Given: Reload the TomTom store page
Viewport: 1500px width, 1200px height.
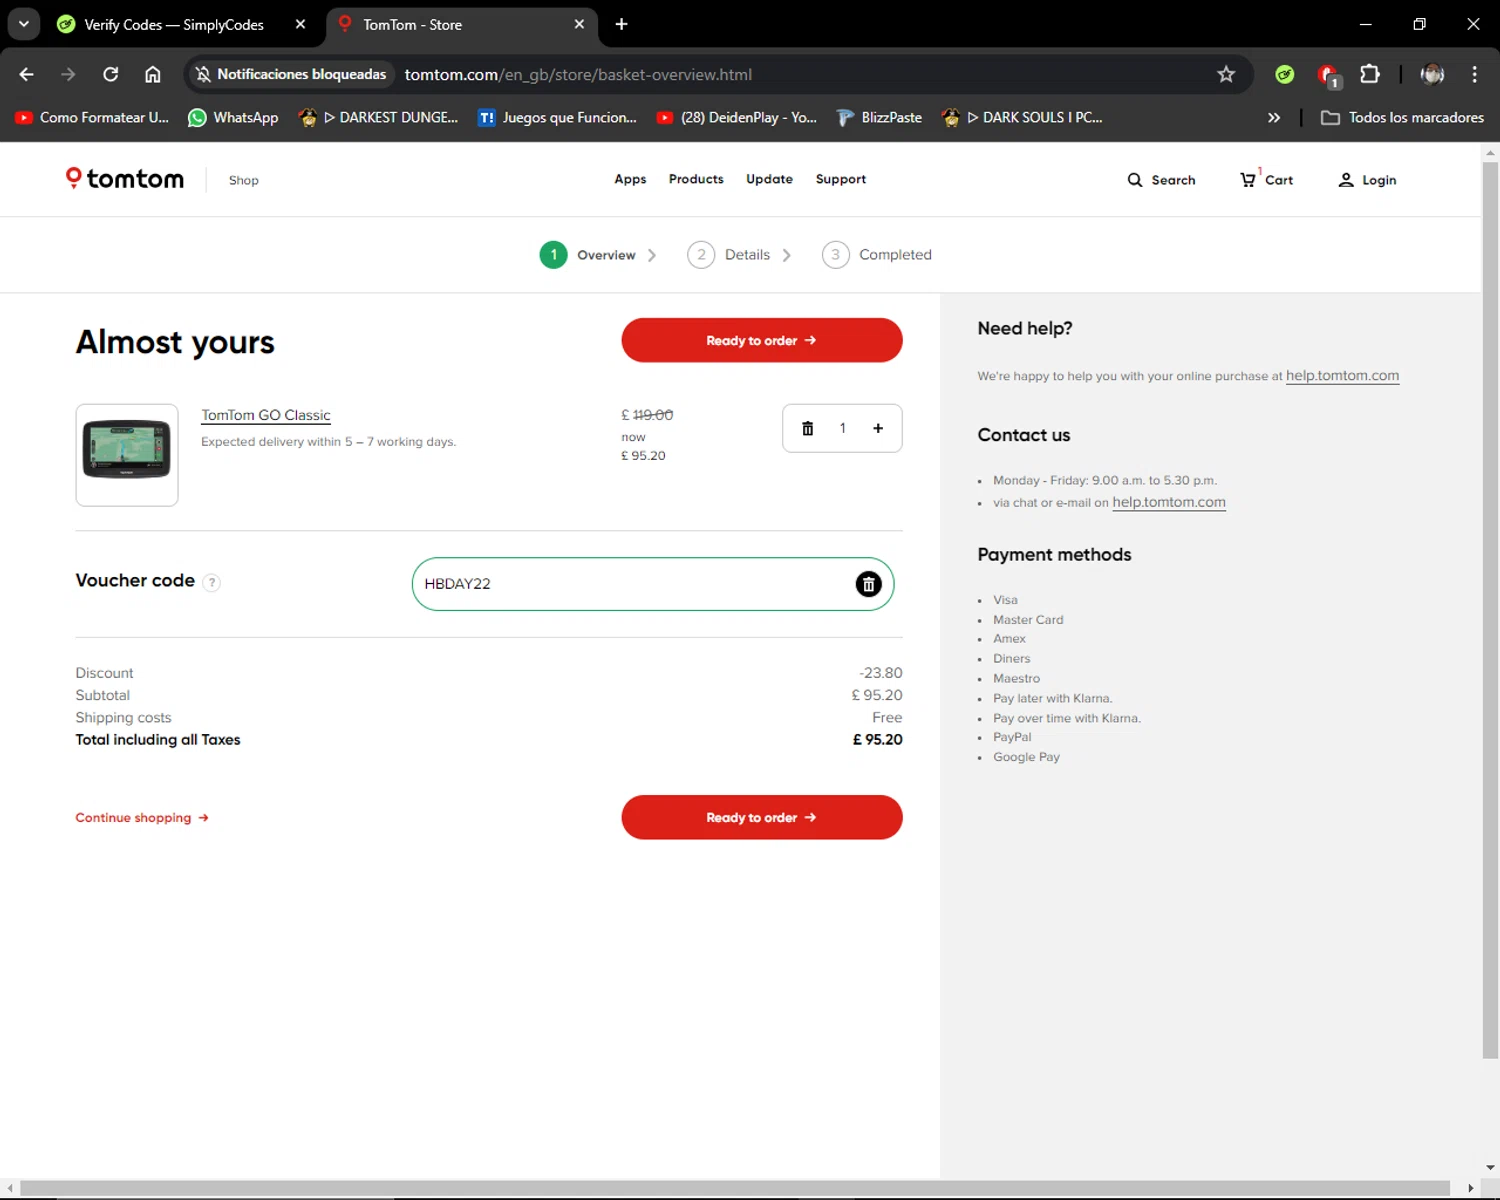Looking at the screenshot, I should click(x=111, y=74).
